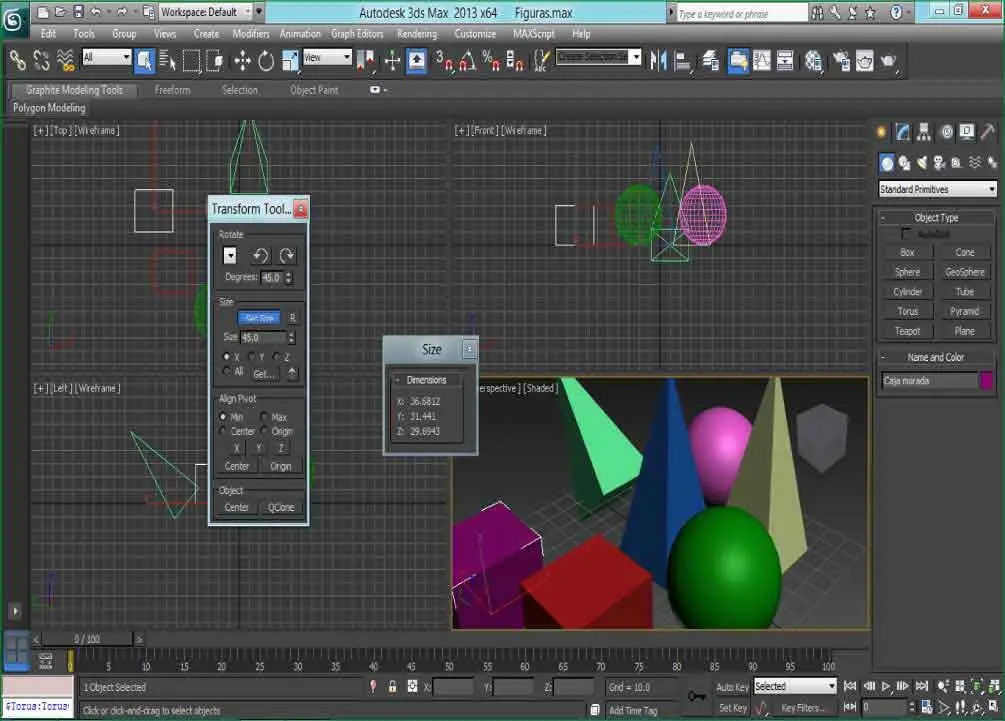Click the Play Animation button
The width and height of the screenshot is (1005, 721).
[885, 686]
